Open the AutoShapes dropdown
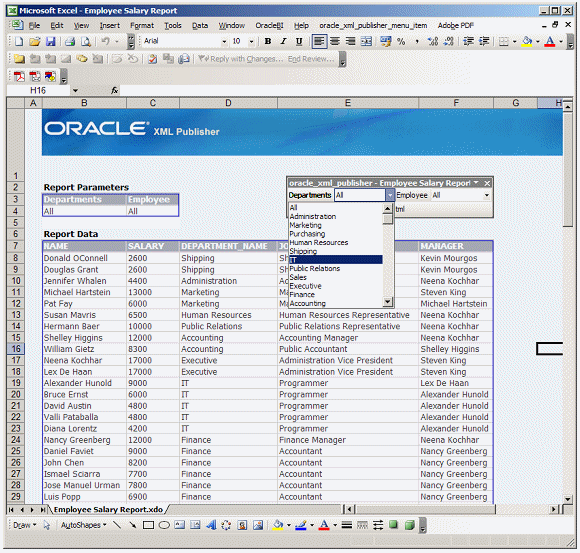Viewport: 580px width, 553px height. [84, 525]
